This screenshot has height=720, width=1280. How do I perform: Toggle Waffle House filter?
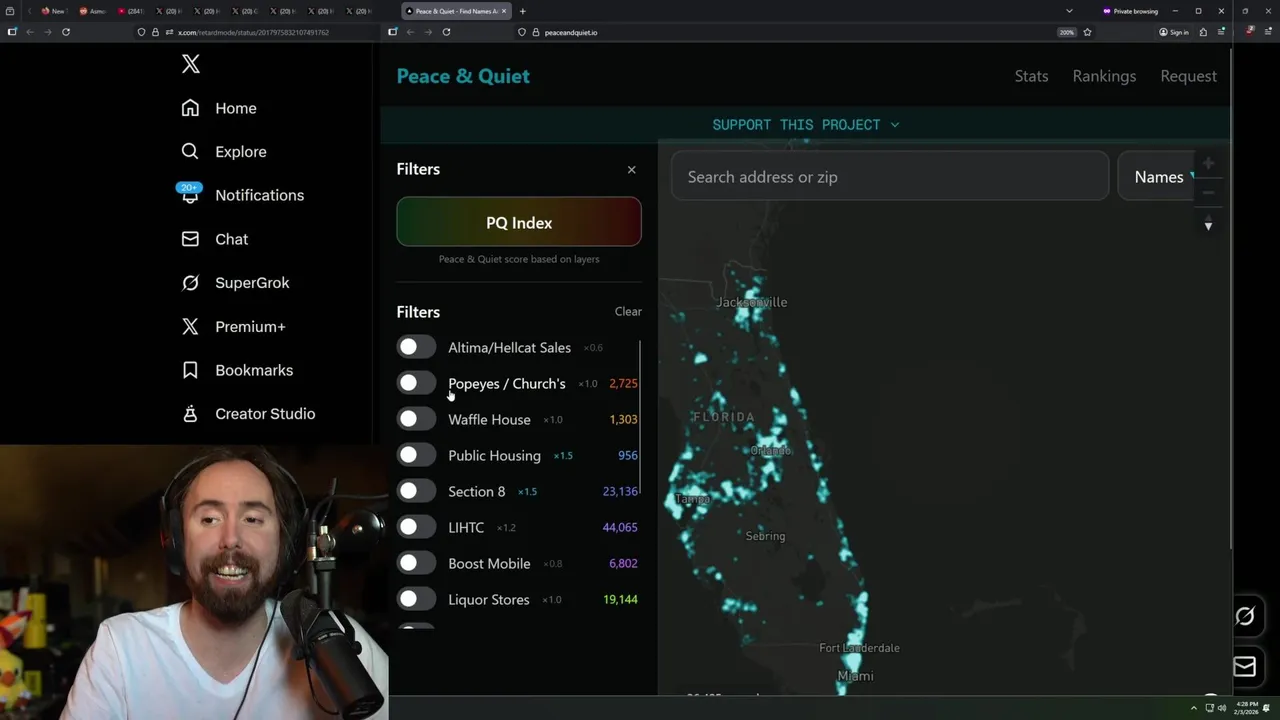[x=416, y=419]
